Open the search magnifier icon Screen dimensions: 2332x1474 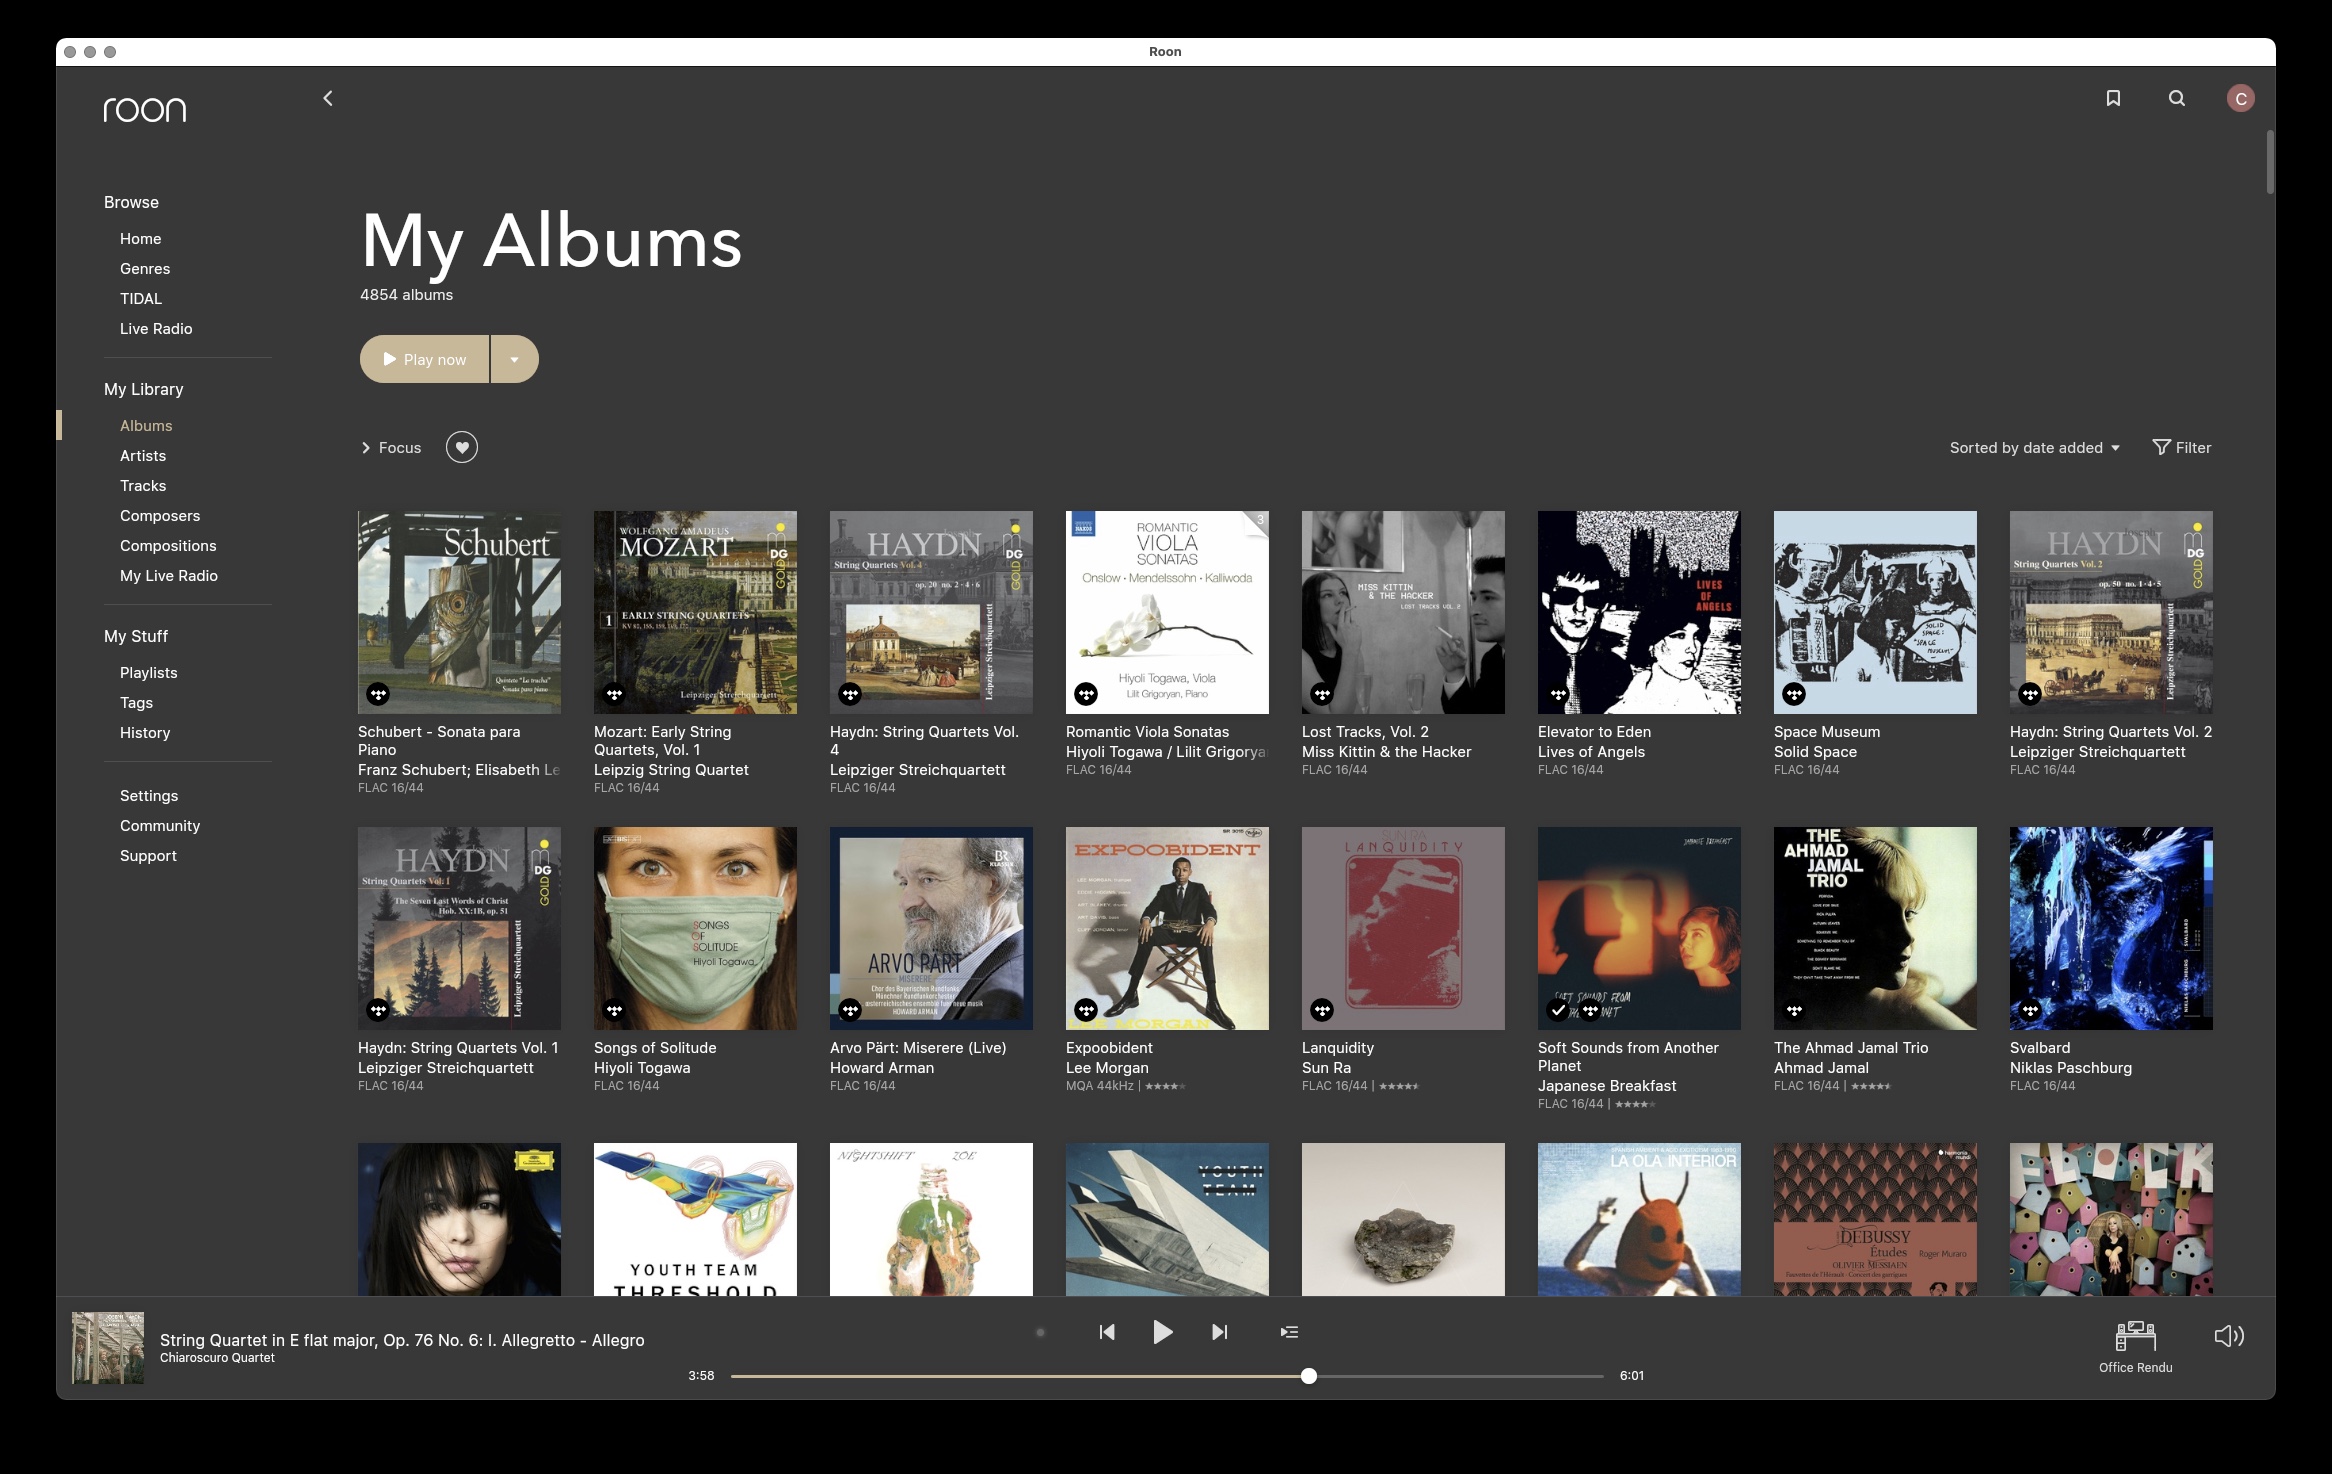click(x=2177, y=98)
